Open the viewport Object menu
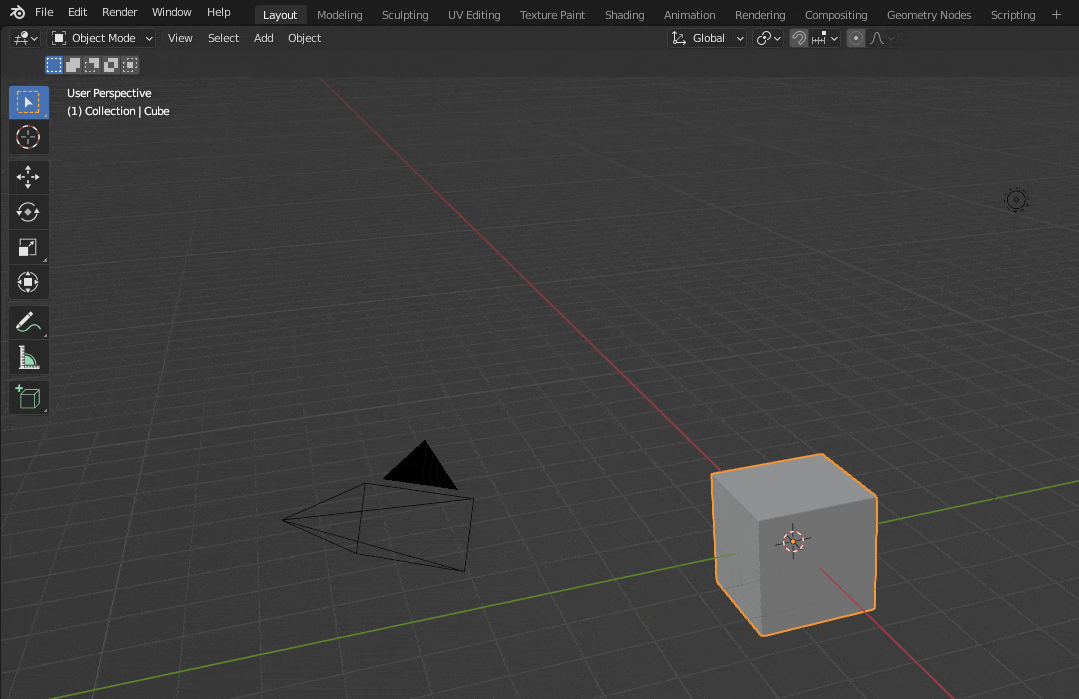 (304, 39)
